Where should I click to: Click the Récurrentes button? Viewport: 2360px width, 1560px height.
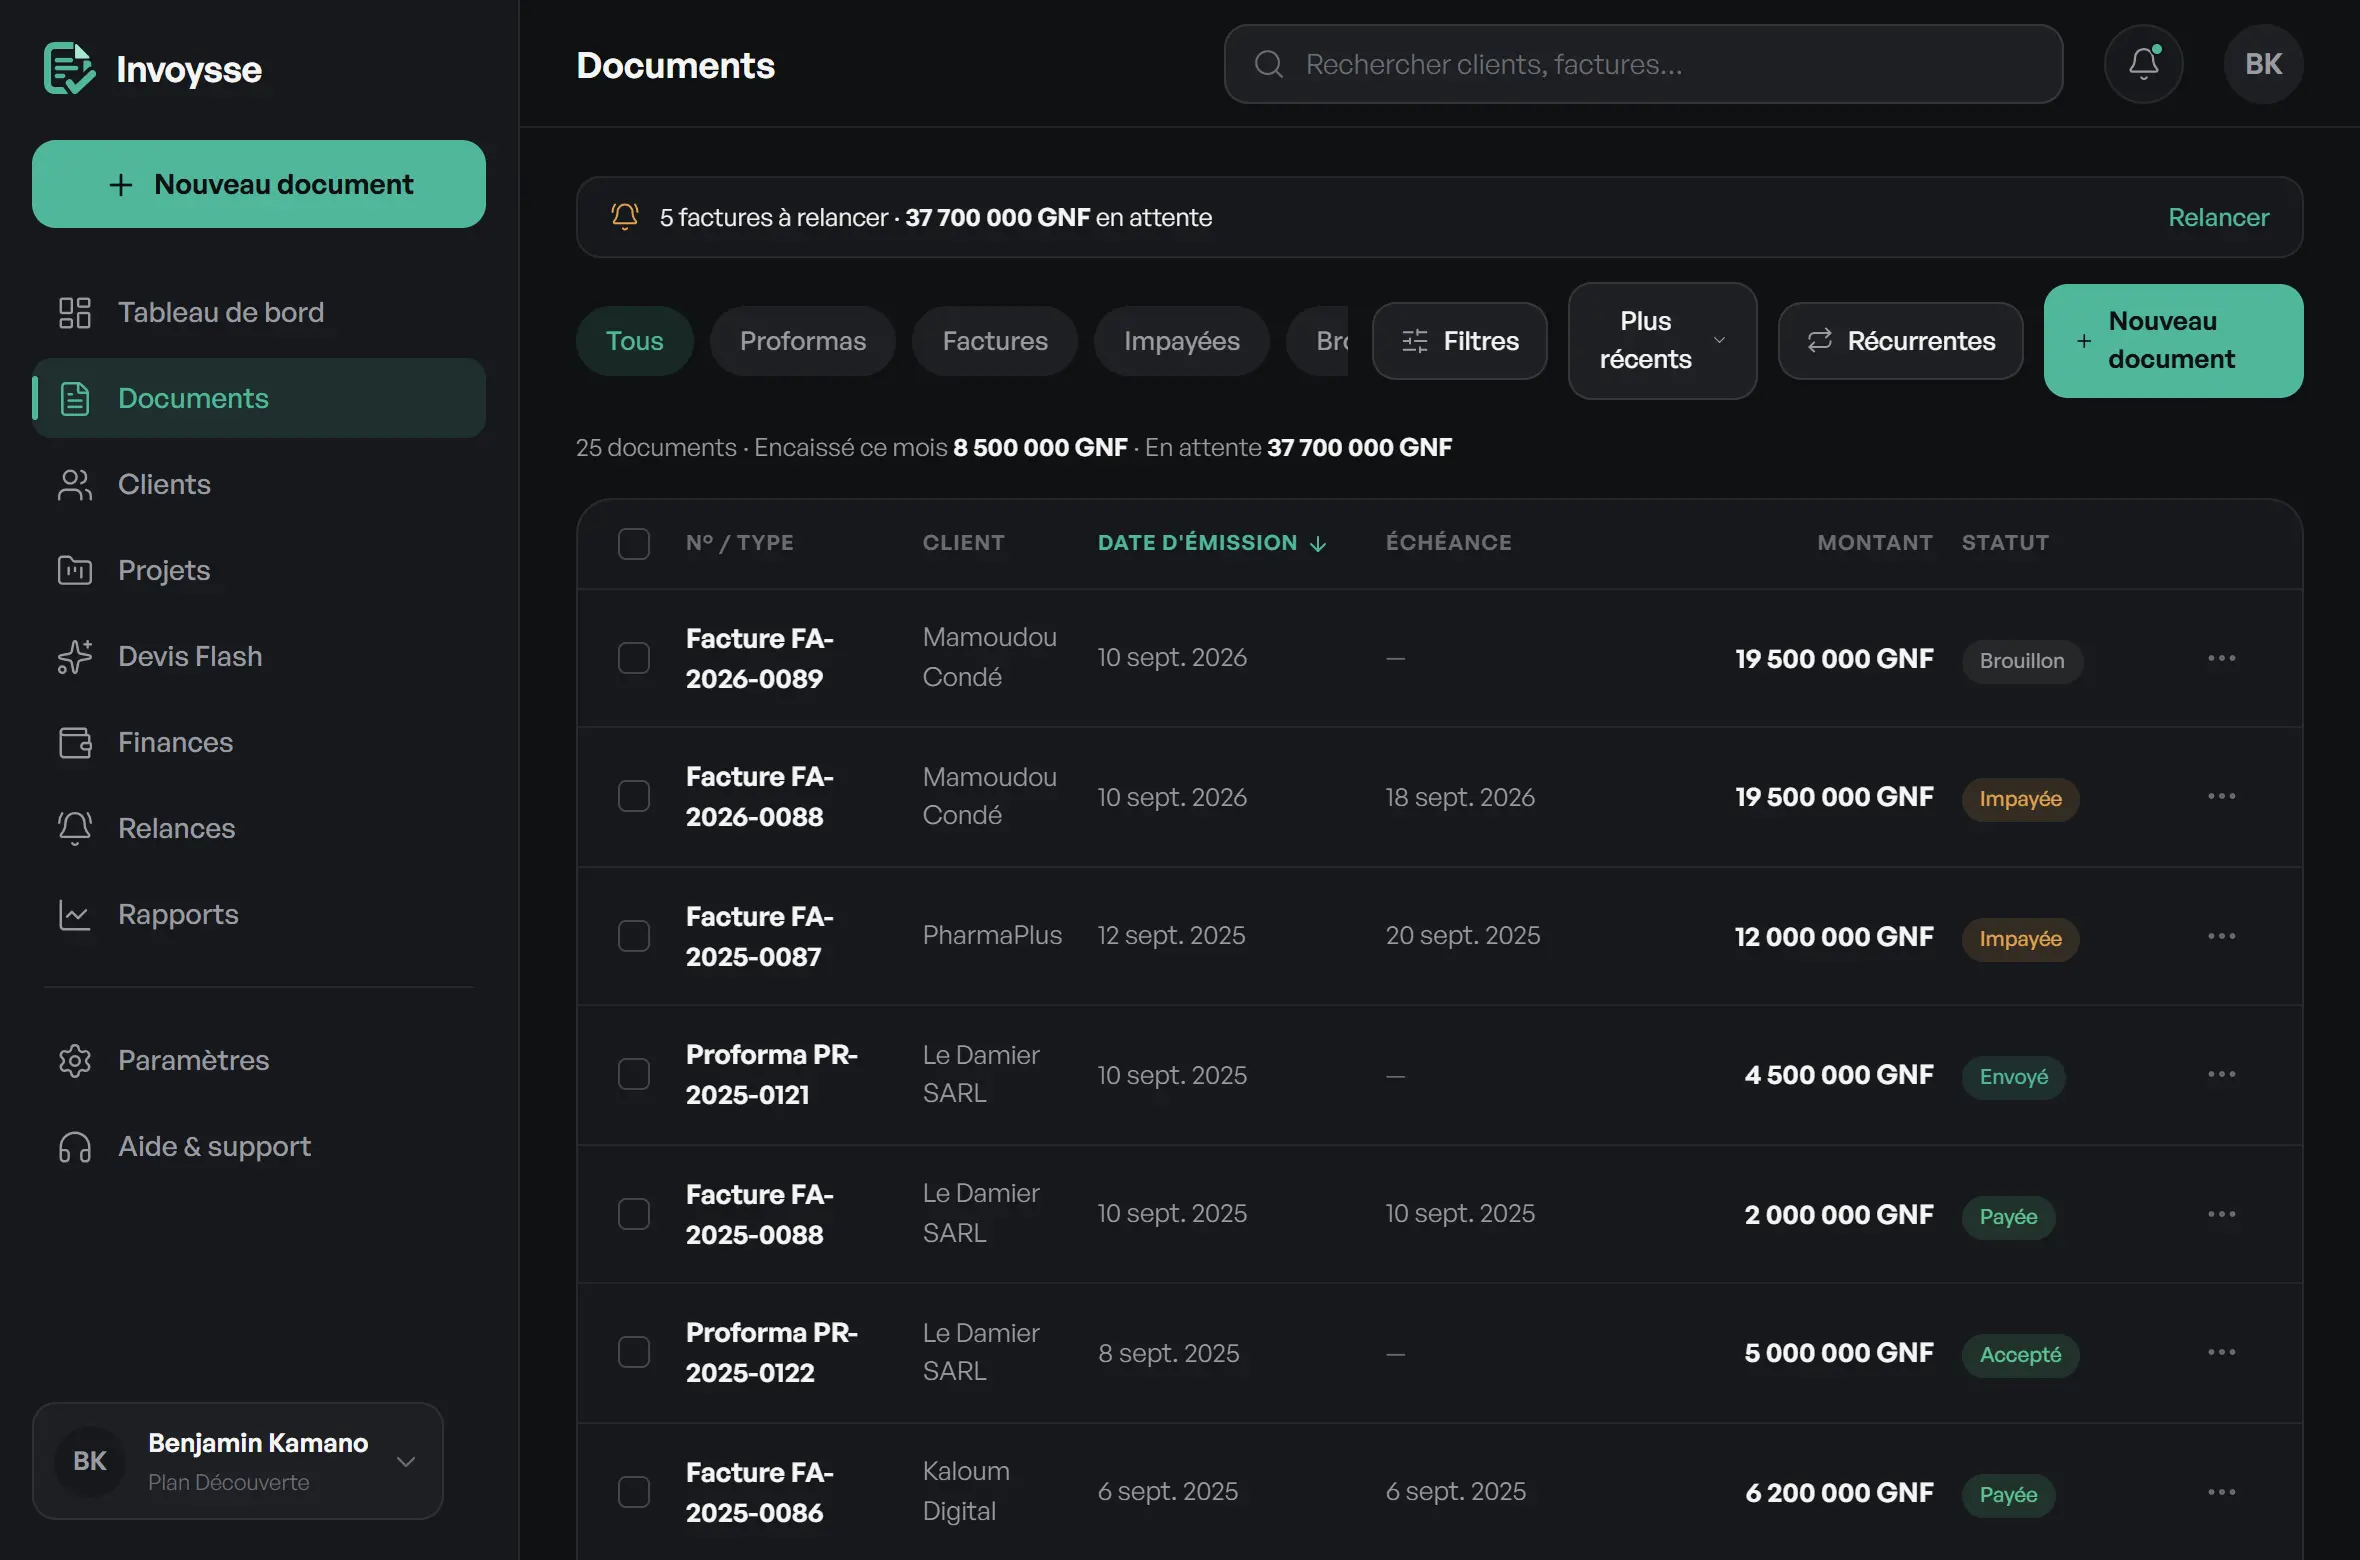tap(1901, 341)
